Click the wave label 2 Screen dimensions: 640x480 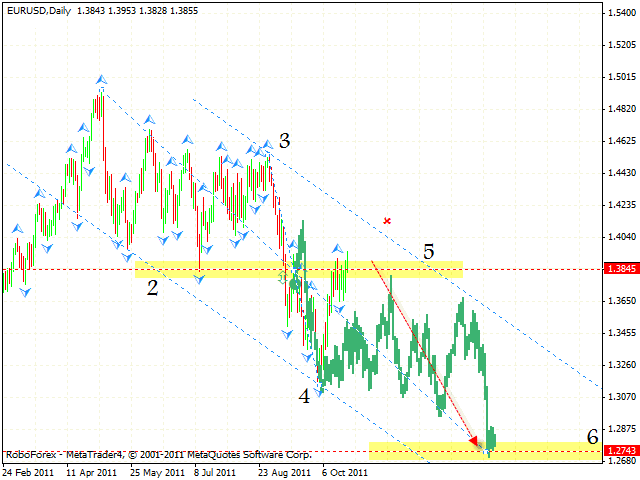153,288
